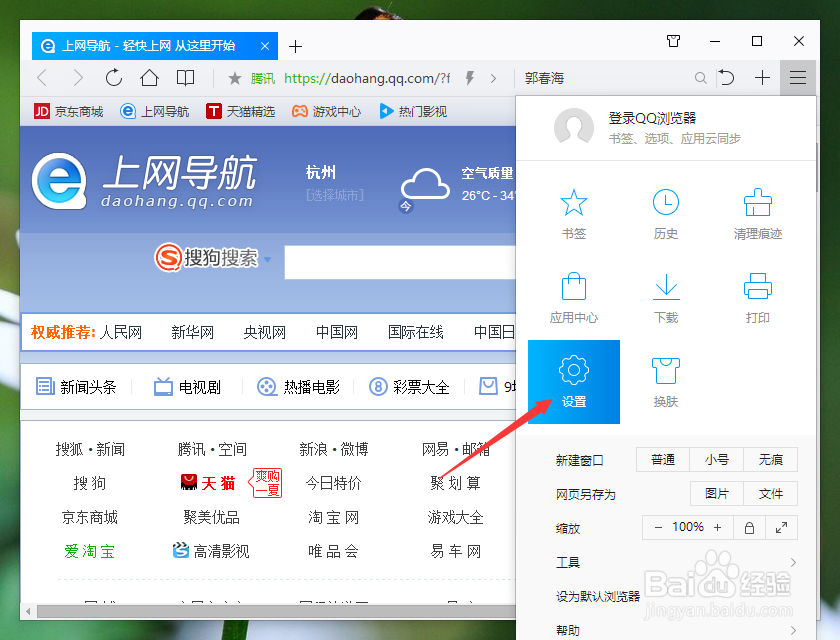Expand the 帮助 (Help) submenu
Screen dimensions: 840x640
point(676,630)
